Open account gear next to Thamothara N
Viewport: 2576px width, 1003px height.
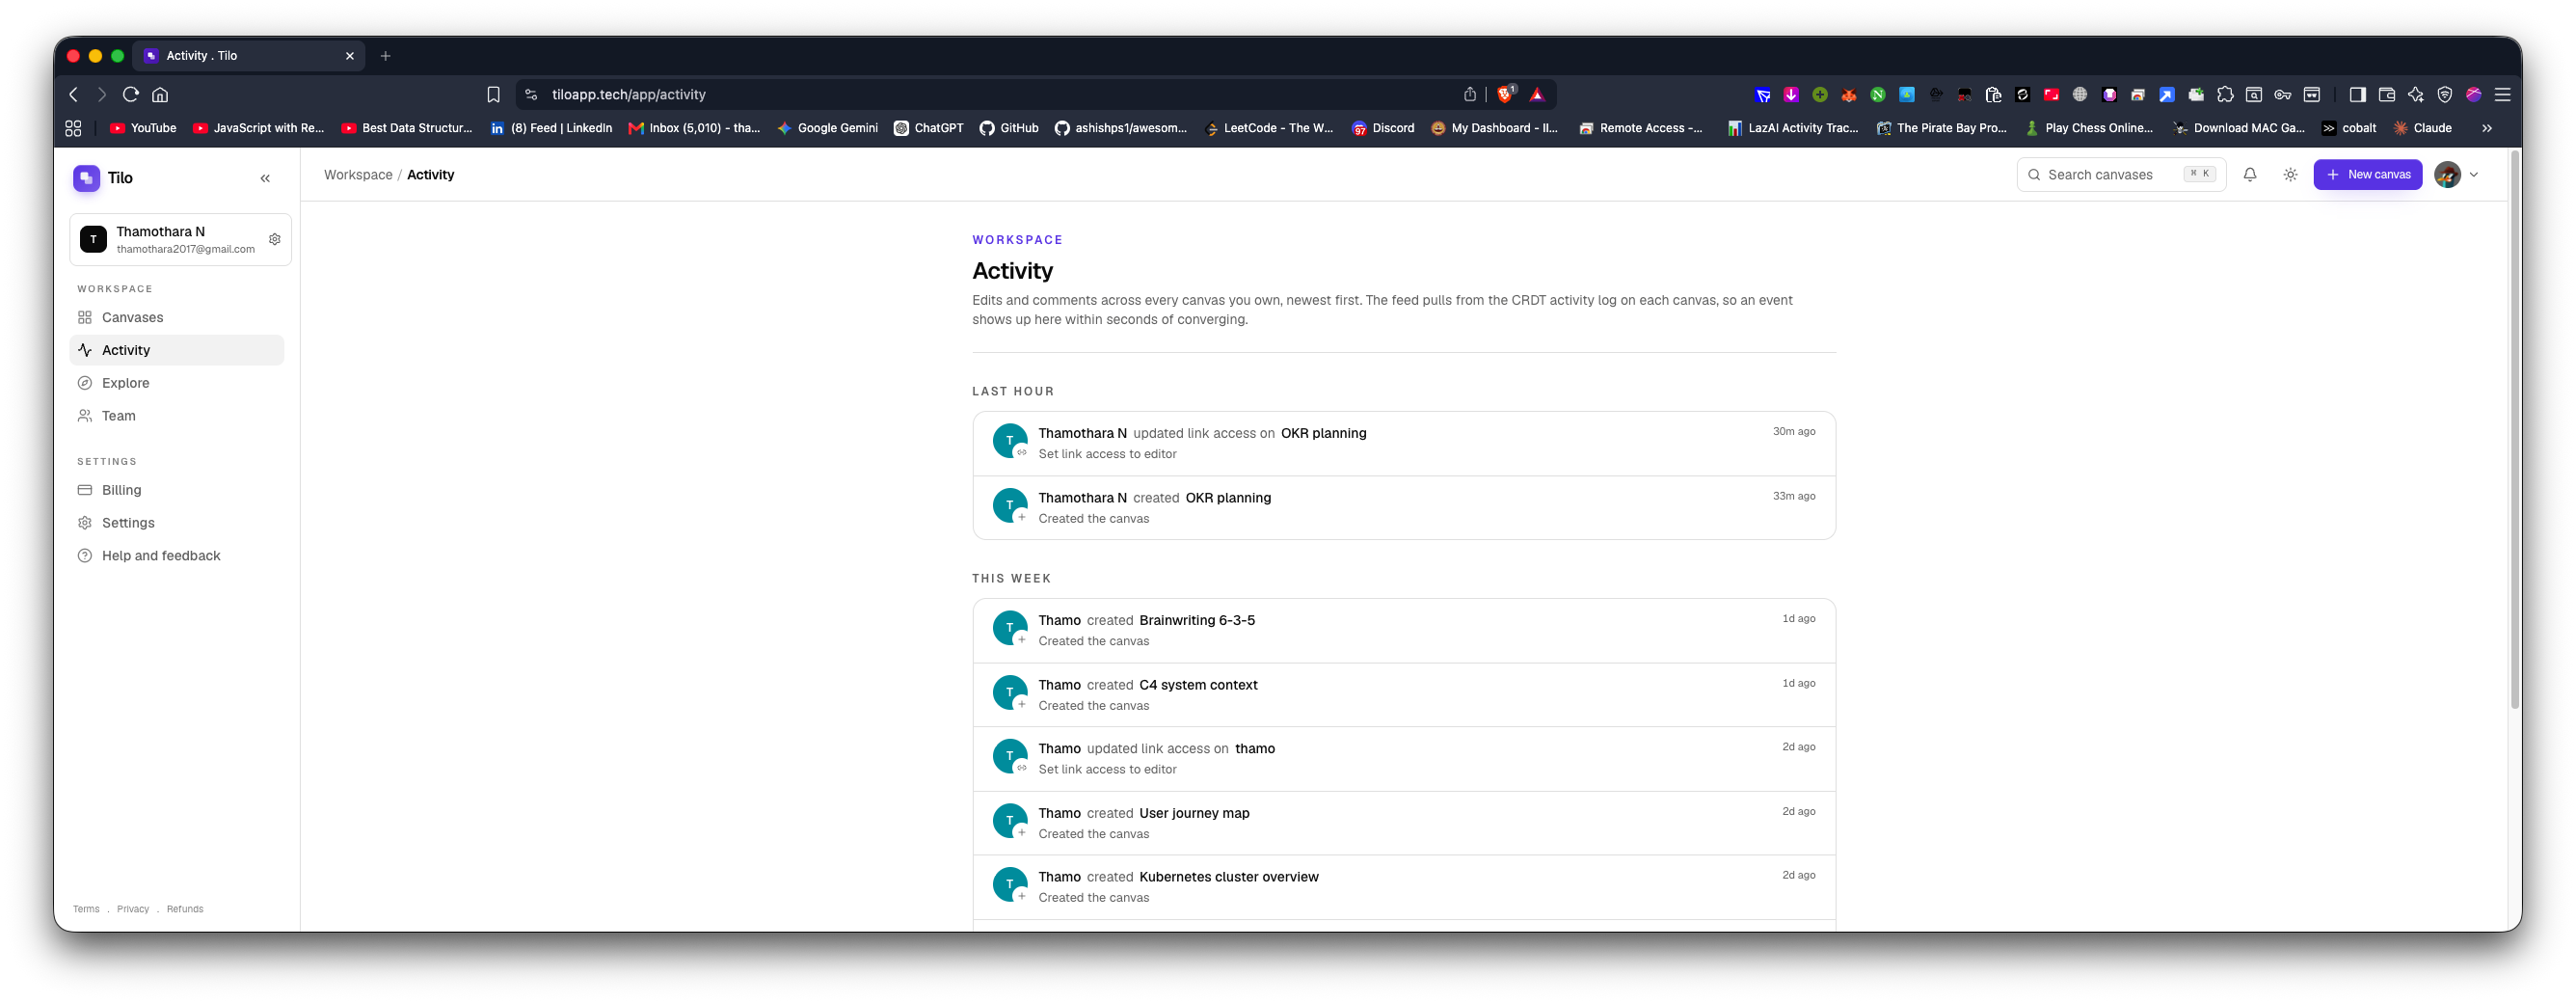pos(275,239)
